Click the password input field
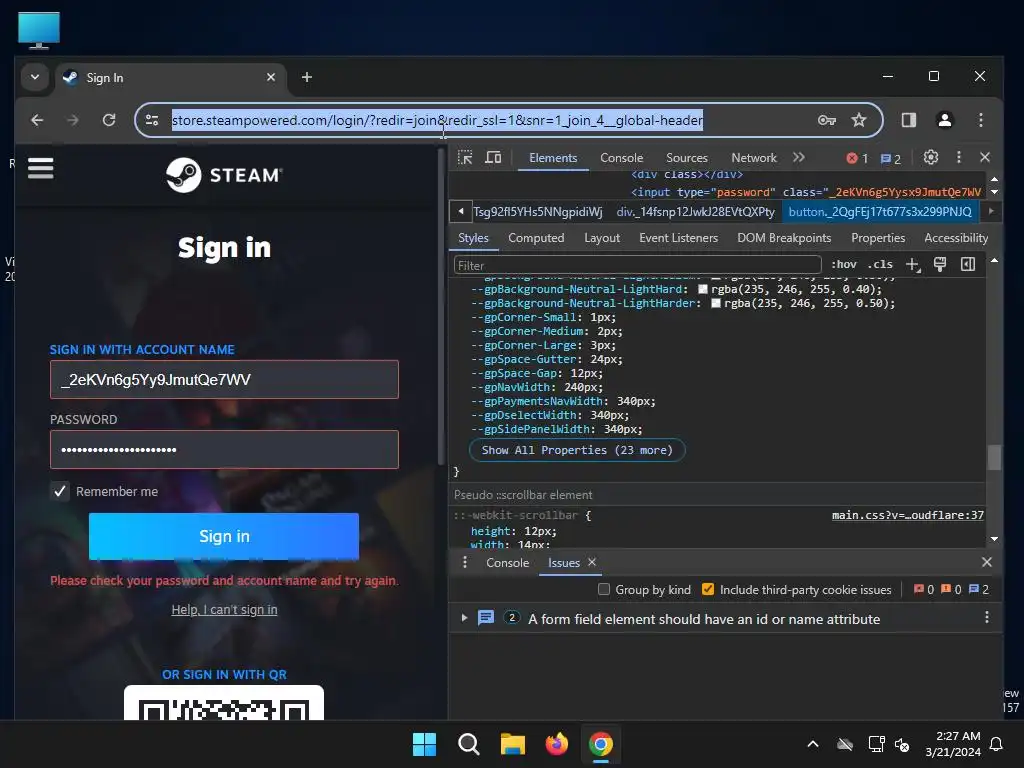This screenshot has height=768, width=1024. (224, 449)
